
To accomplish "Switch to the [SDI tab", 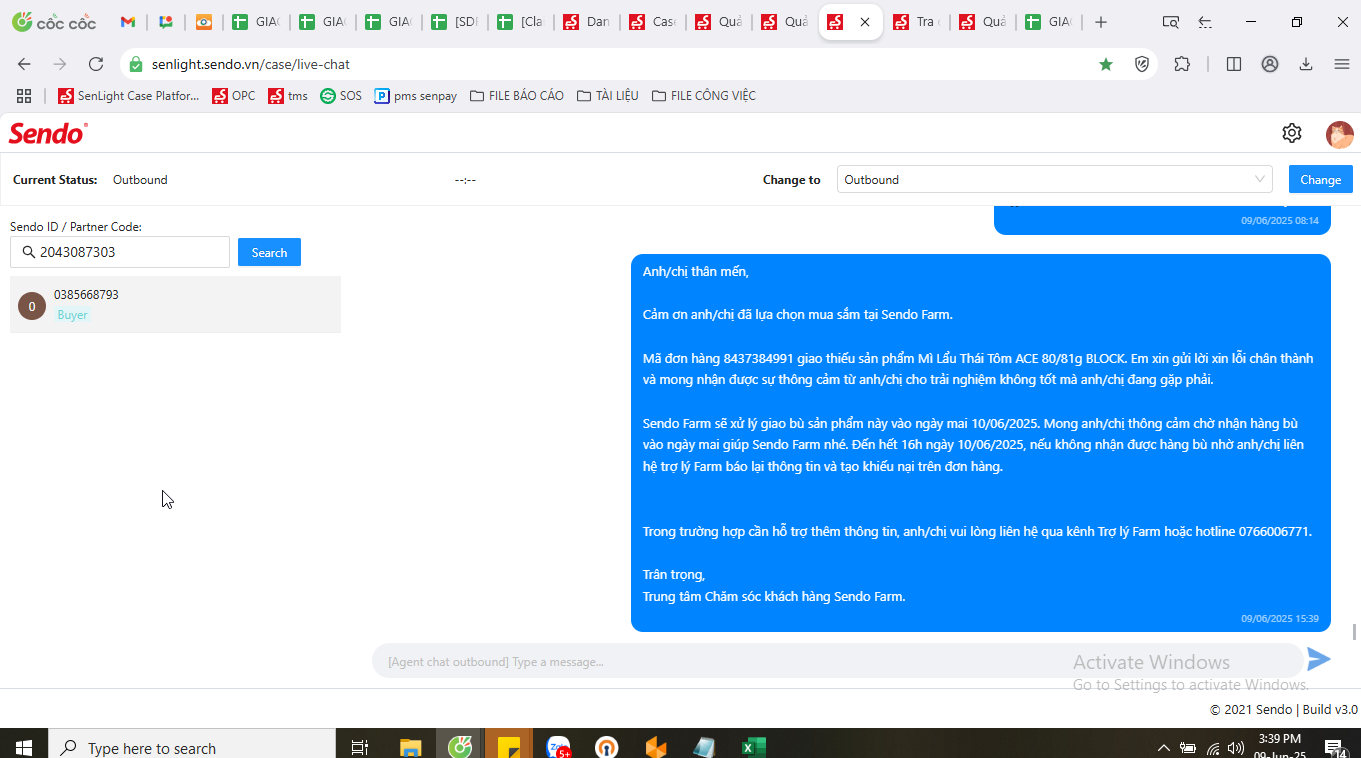I will [455, 22].
